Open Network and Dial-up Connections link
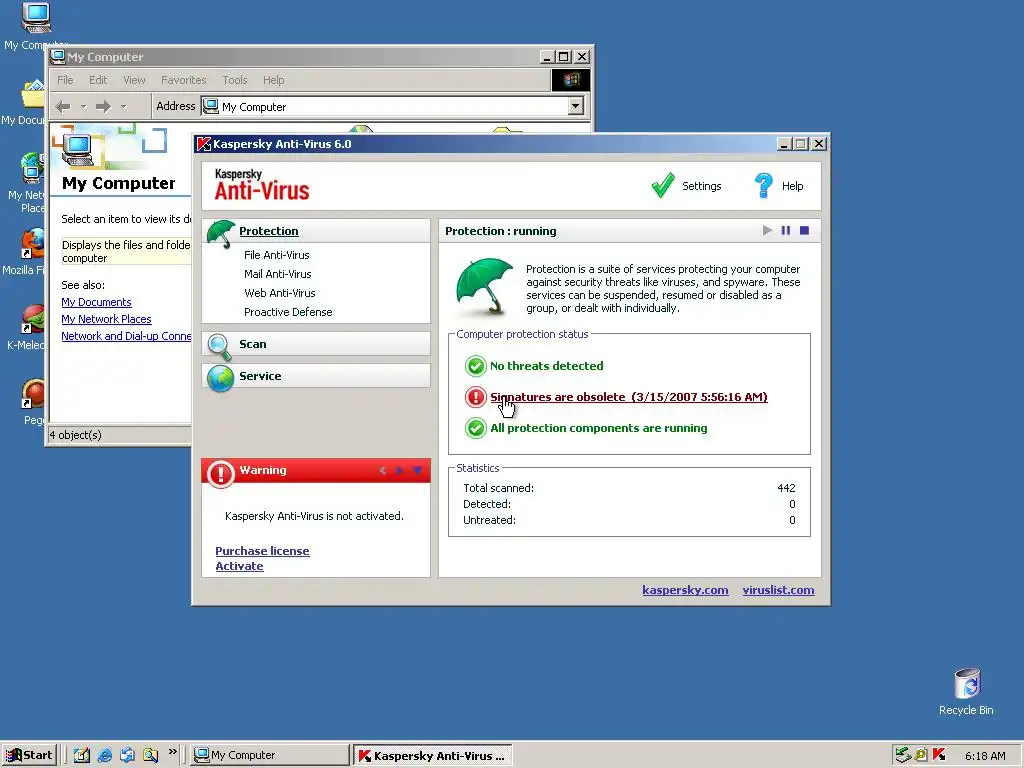Viewport: 1024px width, 768px height. click(126, 336)
